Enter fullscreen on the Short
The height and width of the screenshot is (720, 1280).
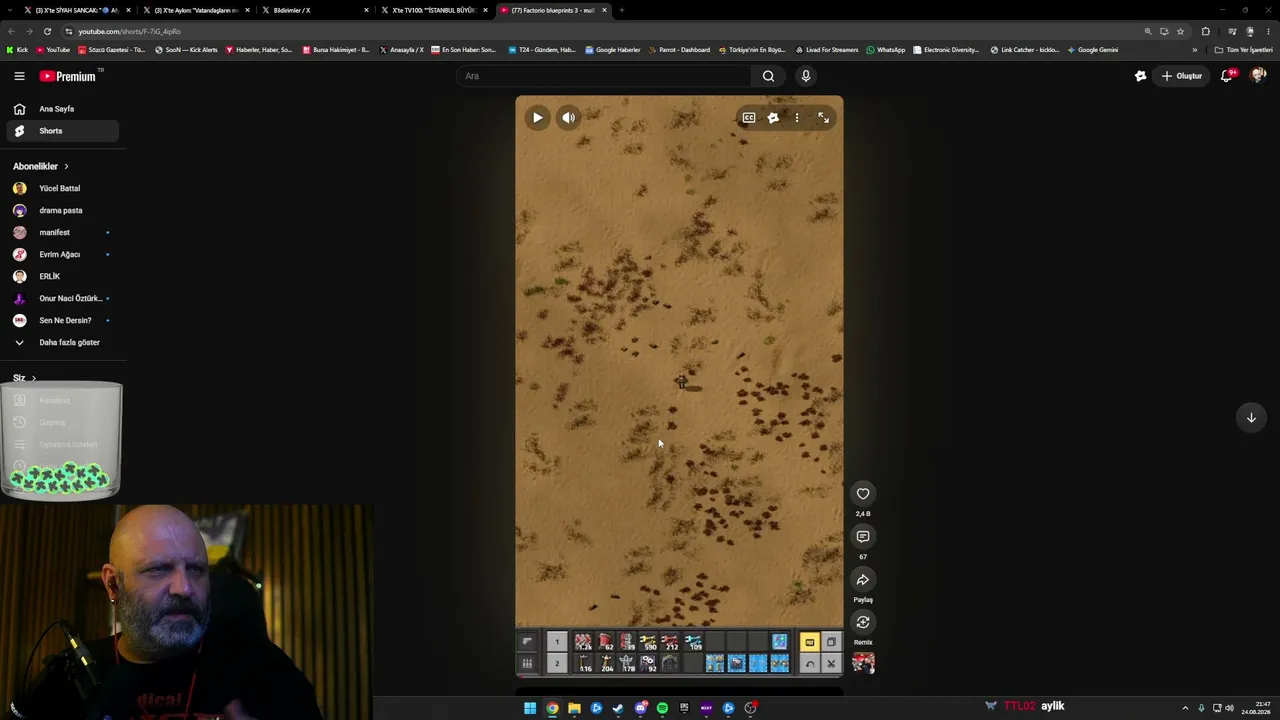point(823,118)
